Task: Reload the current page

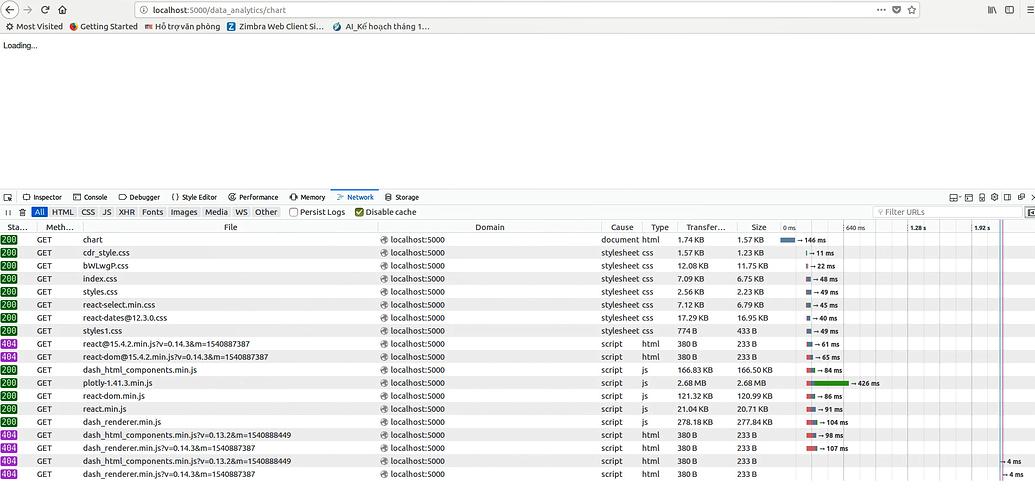Action: [x=45, y=10]
